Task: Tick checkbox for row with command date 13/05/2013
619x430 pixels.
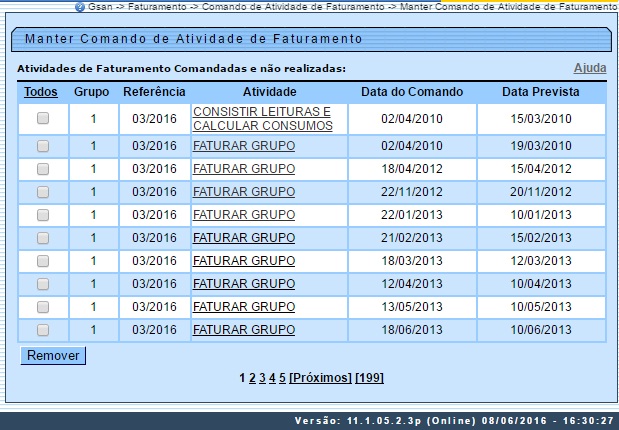Action: (43, 307)
